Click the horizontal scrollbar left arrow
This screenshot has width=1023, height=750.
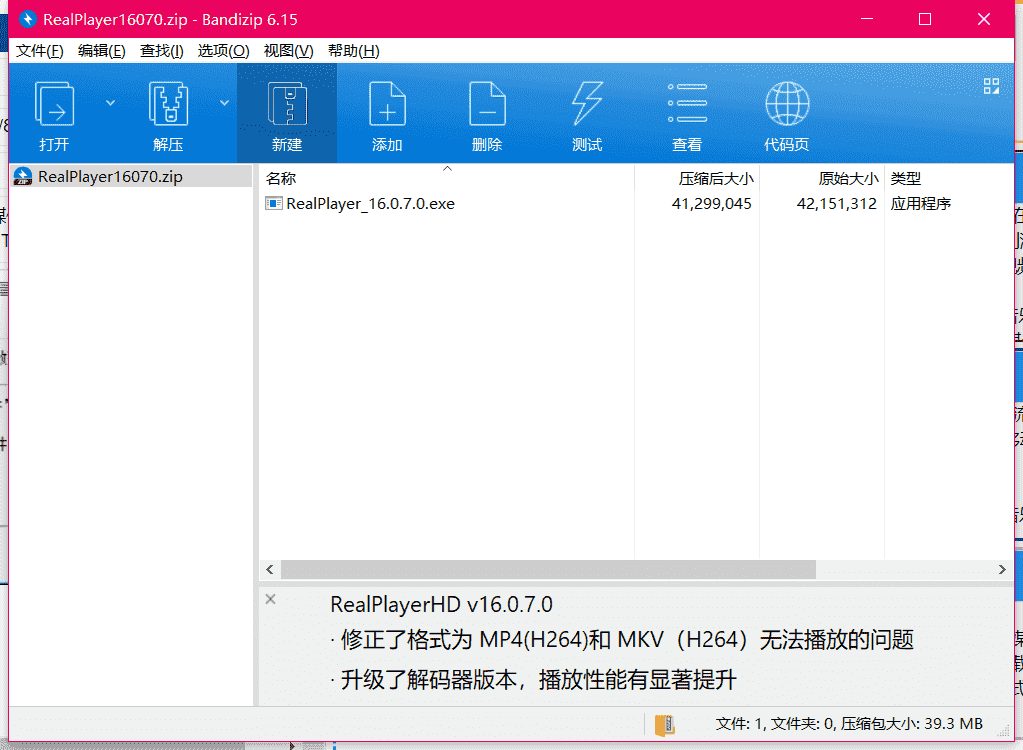click(269, 569)
